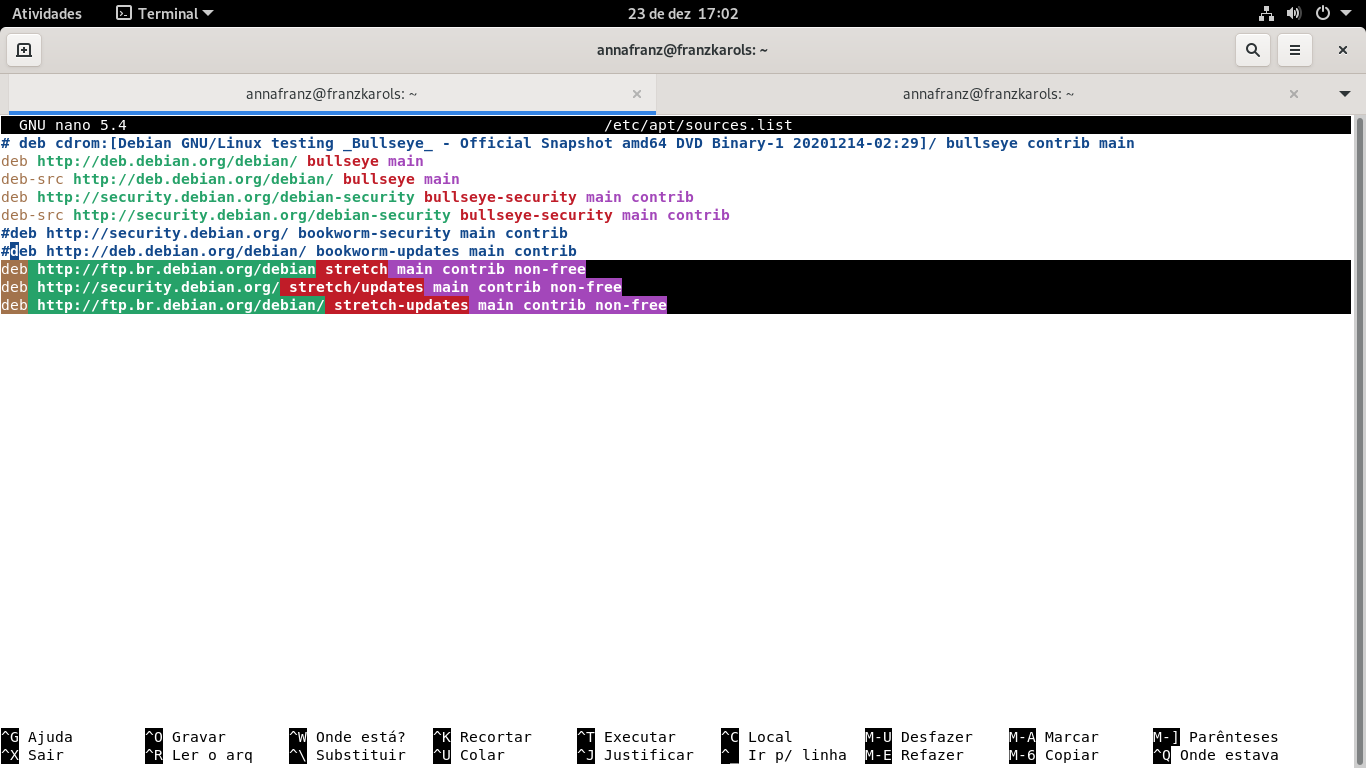The height and width of the screenshot is (768, 1366).
Task: Click the ^G Ajuda help shortcut
Action: (x=37, y=737)
